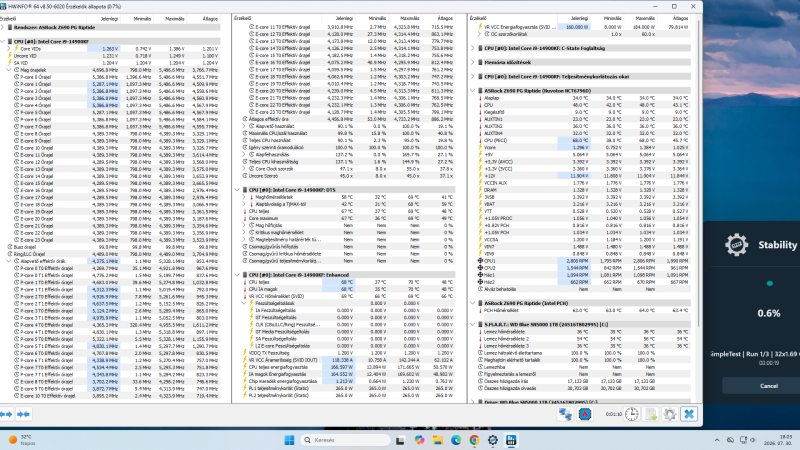Close sensors with the blue X icon
Viewport: 800px width, 450px height.
(689, 414)
